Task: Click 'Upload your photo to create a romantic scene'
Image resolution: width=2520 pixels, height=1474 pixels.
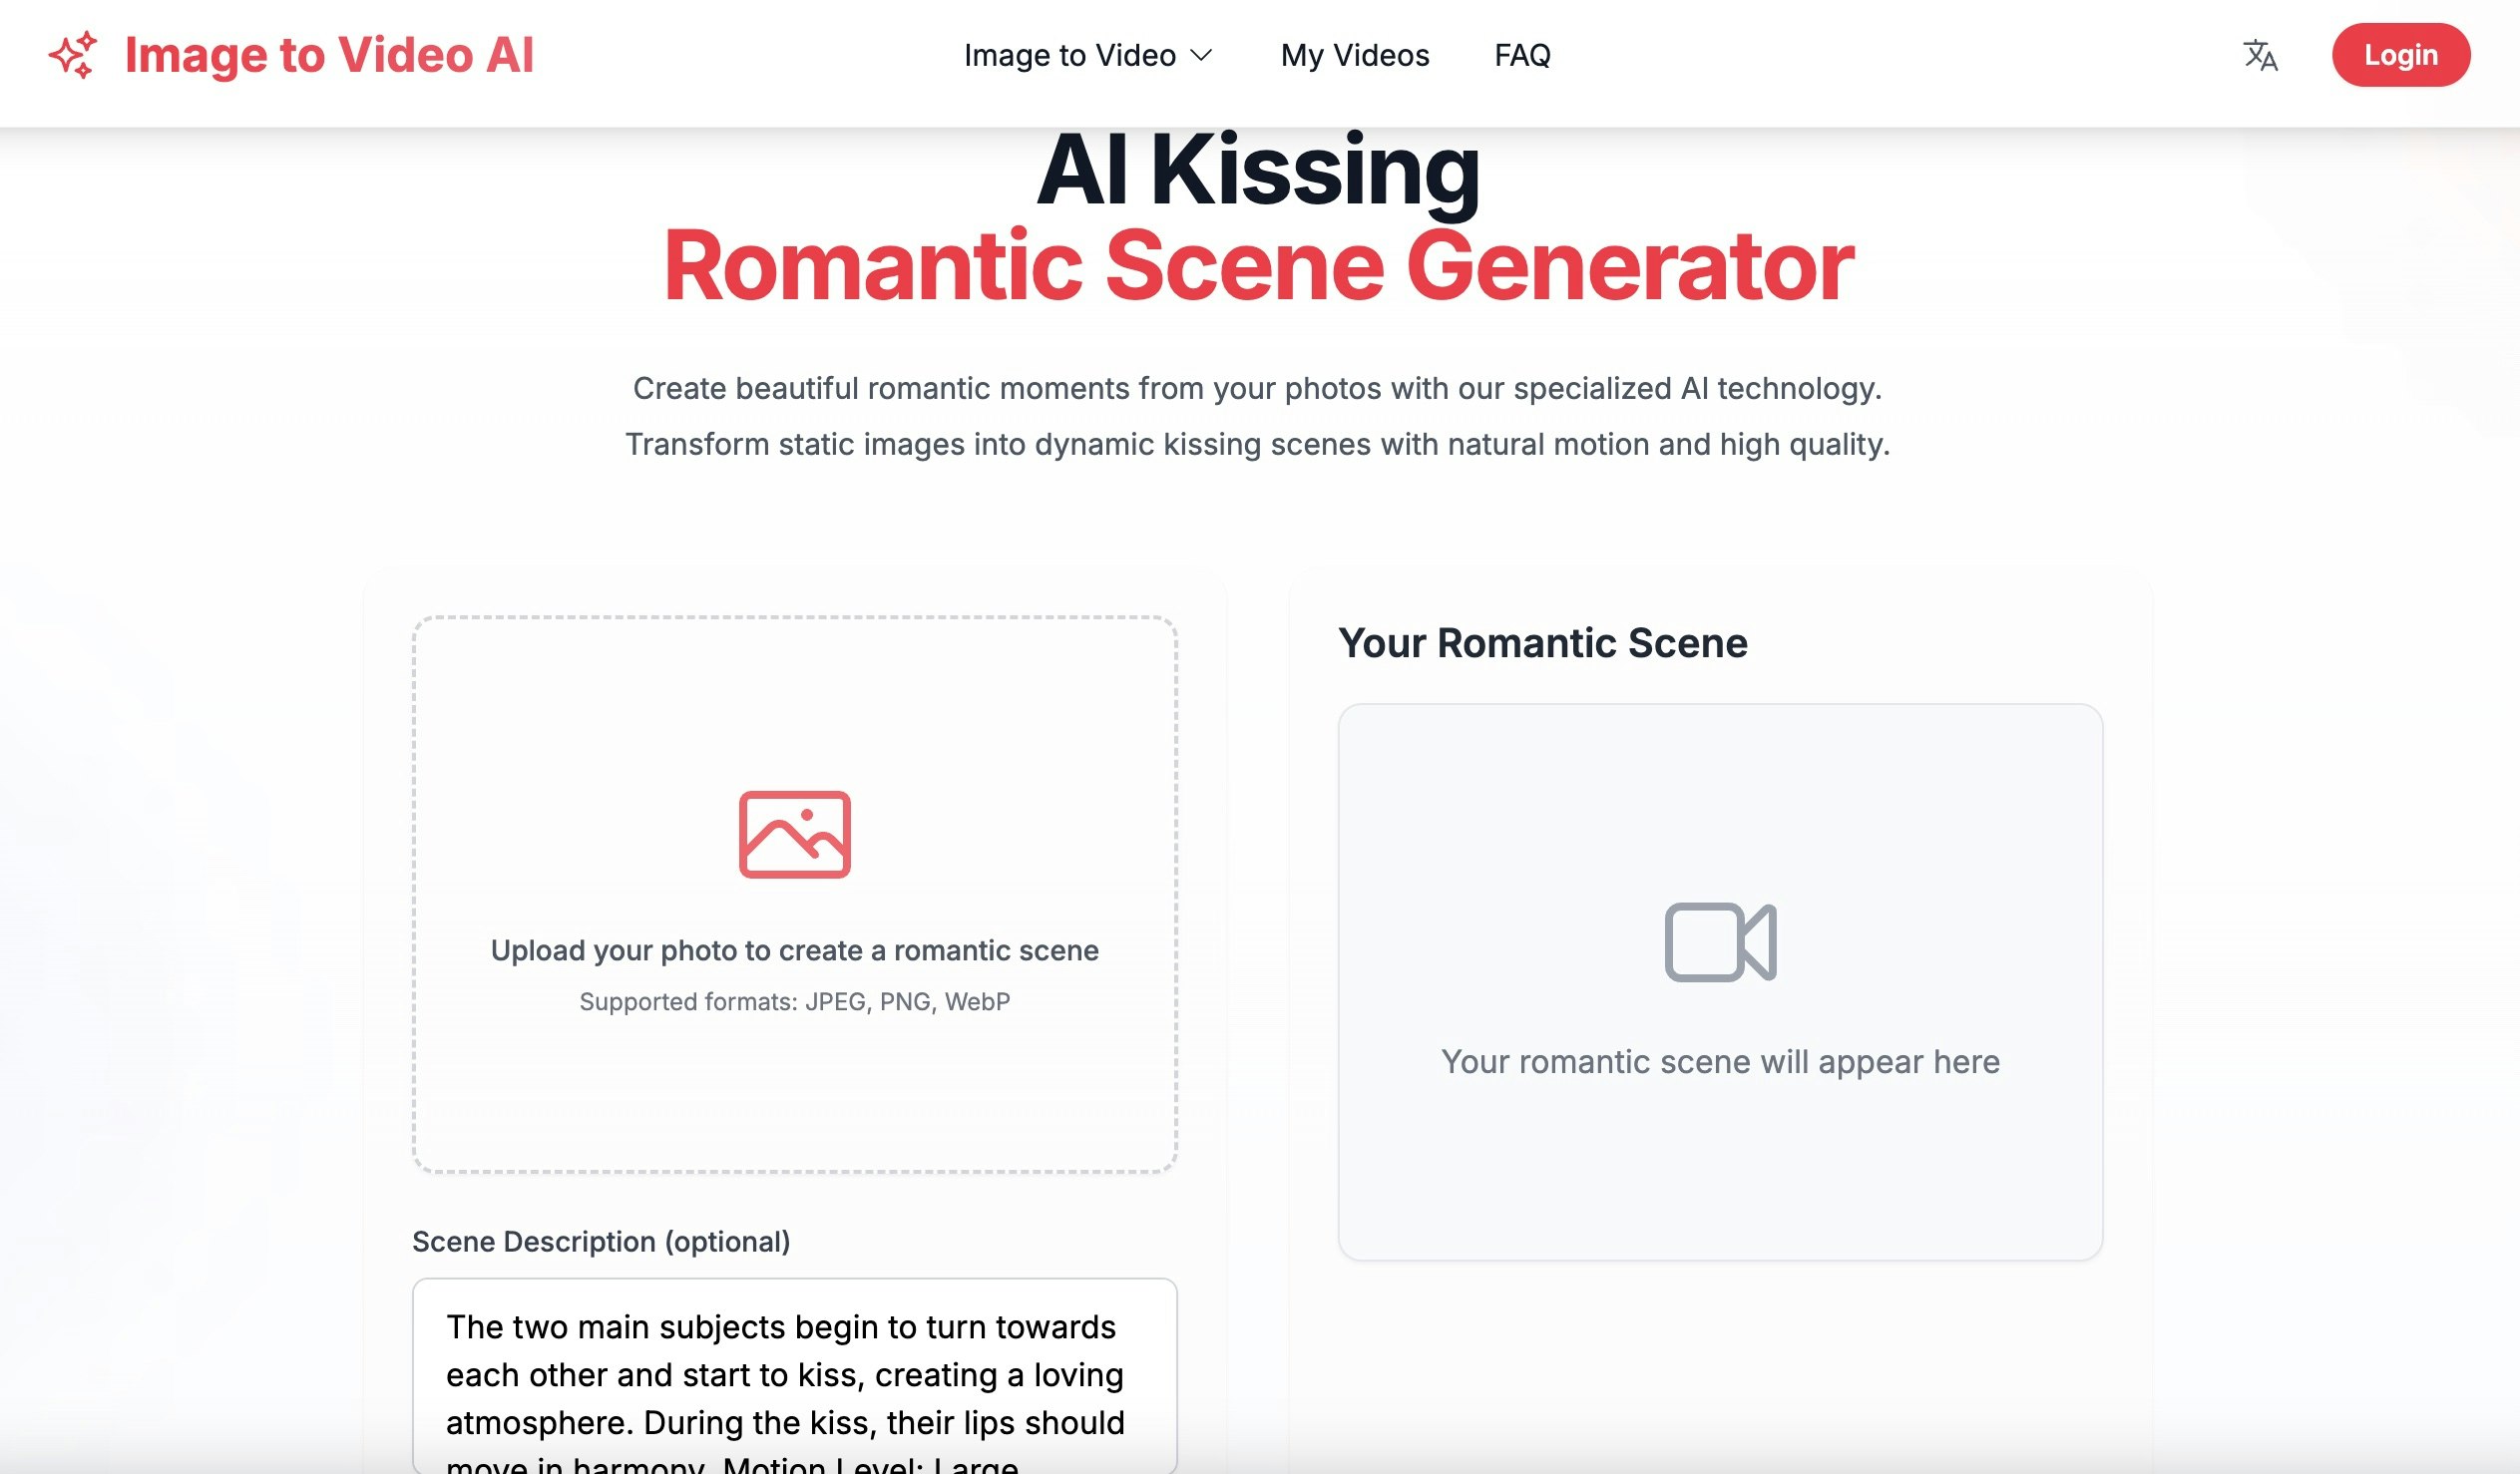Action: [794, 950]
